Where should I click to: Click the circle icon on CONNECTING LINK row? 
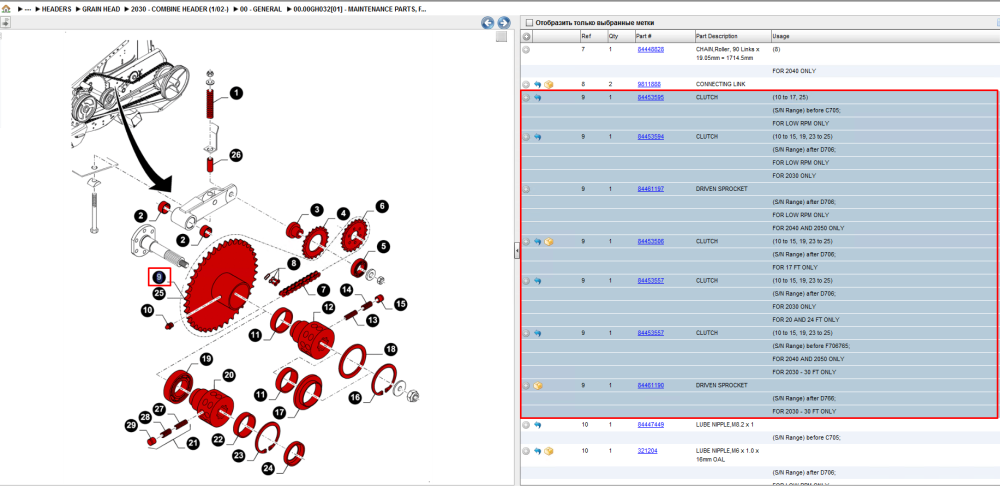point(526,84)
